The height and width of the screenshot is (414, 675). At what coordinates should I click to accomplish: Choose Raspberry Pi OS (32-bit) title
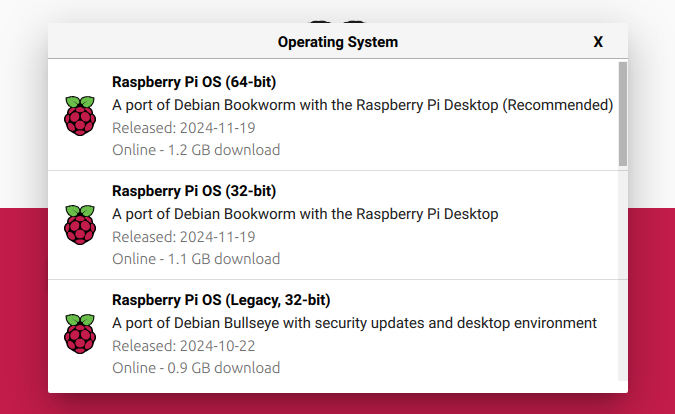(x=194, y=191)
